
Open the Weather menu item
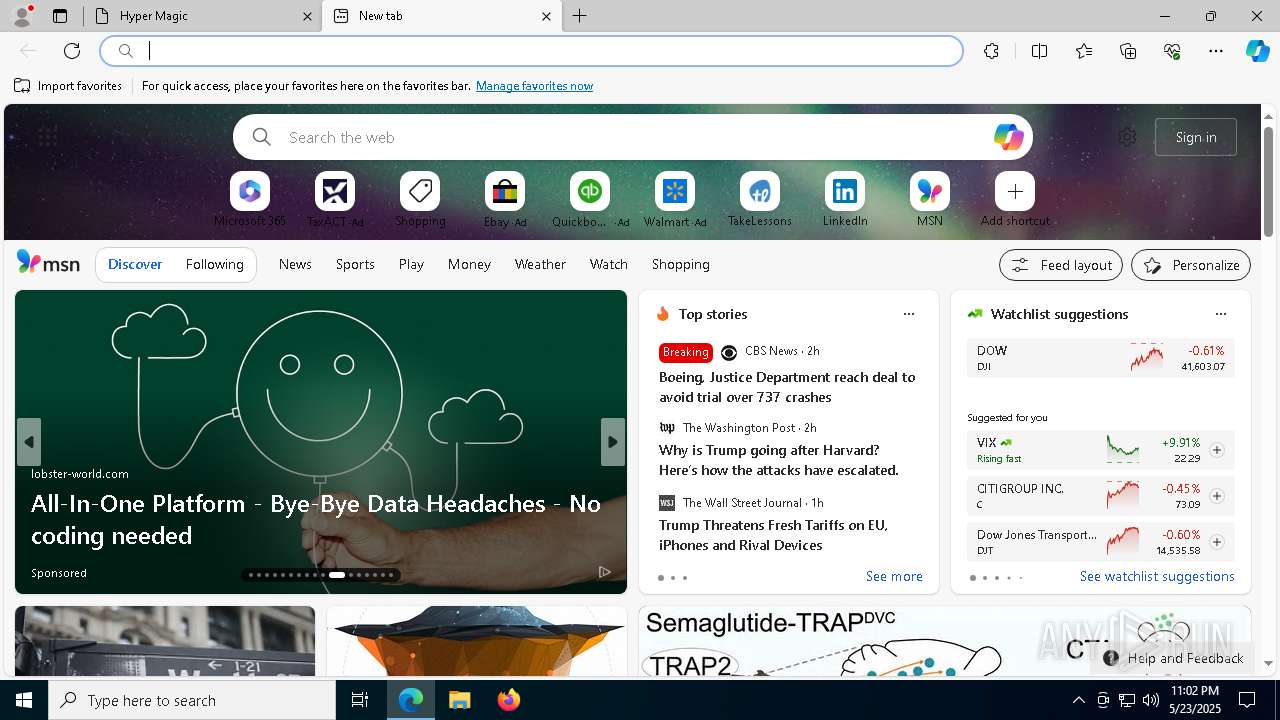(540, 264)
